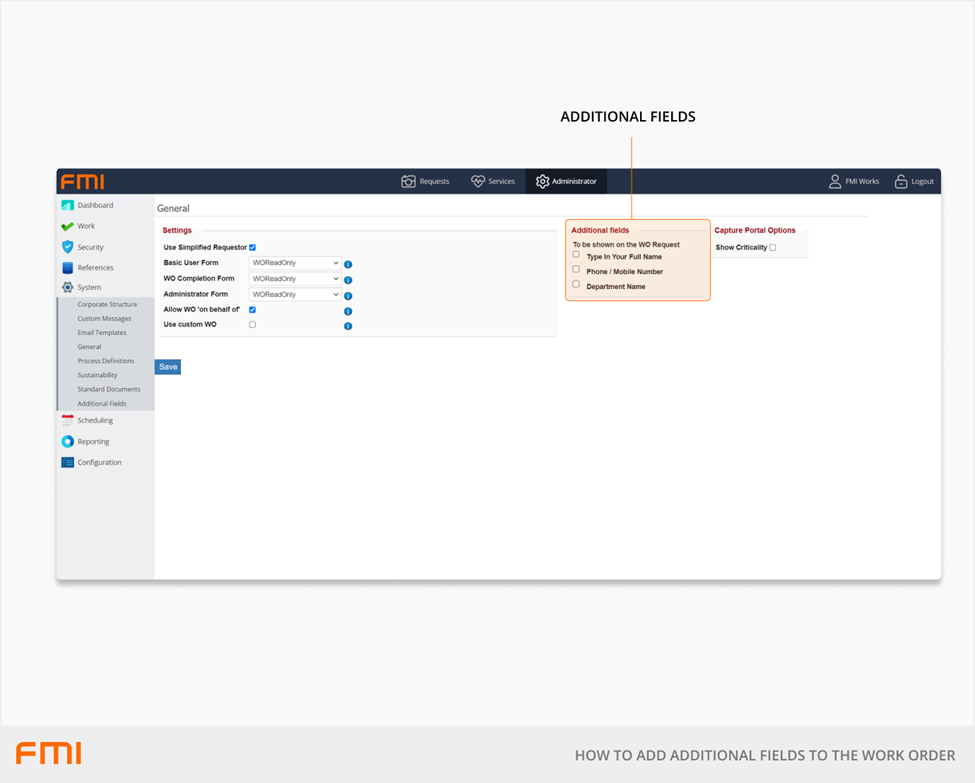
Task: Toggle the Use Simplified Requestor checkbox
Action: pyautogui.click(x=252, y=247)
